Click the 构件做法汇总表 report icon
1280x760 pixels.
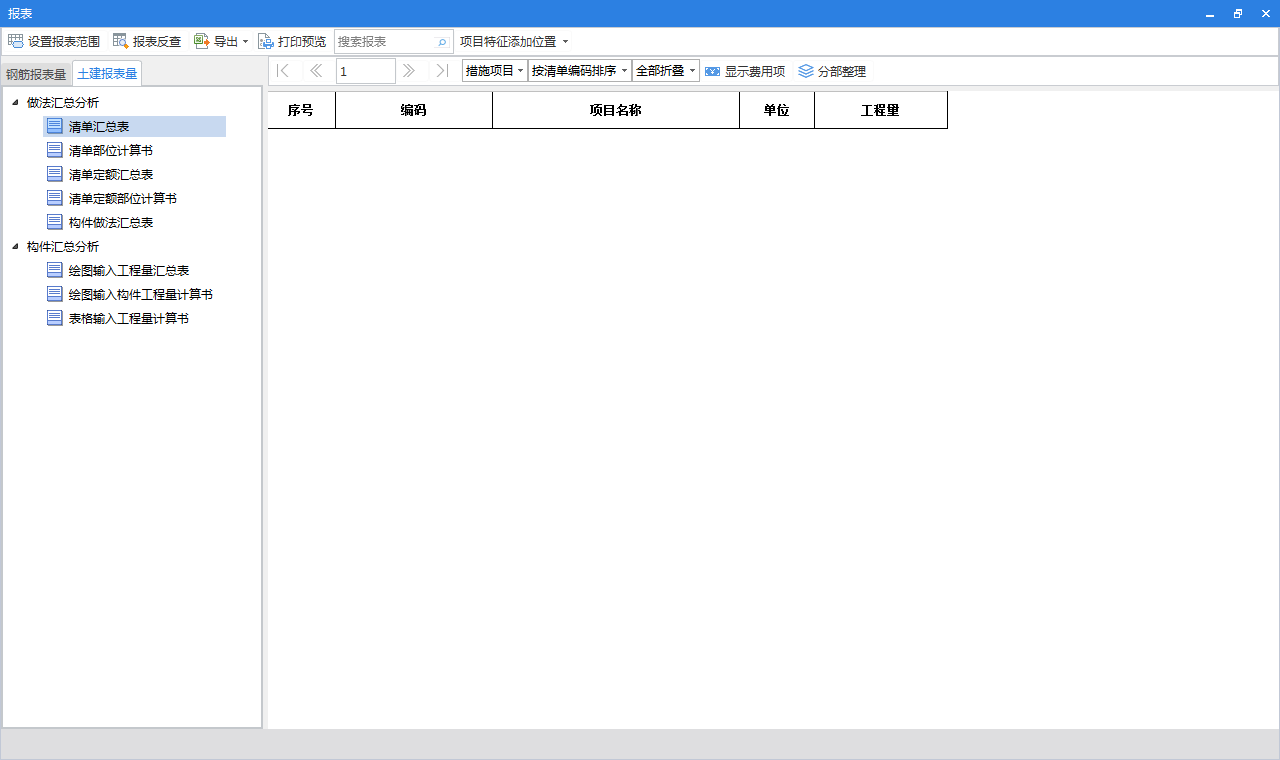pyautogui.click(x=55, y=222)
